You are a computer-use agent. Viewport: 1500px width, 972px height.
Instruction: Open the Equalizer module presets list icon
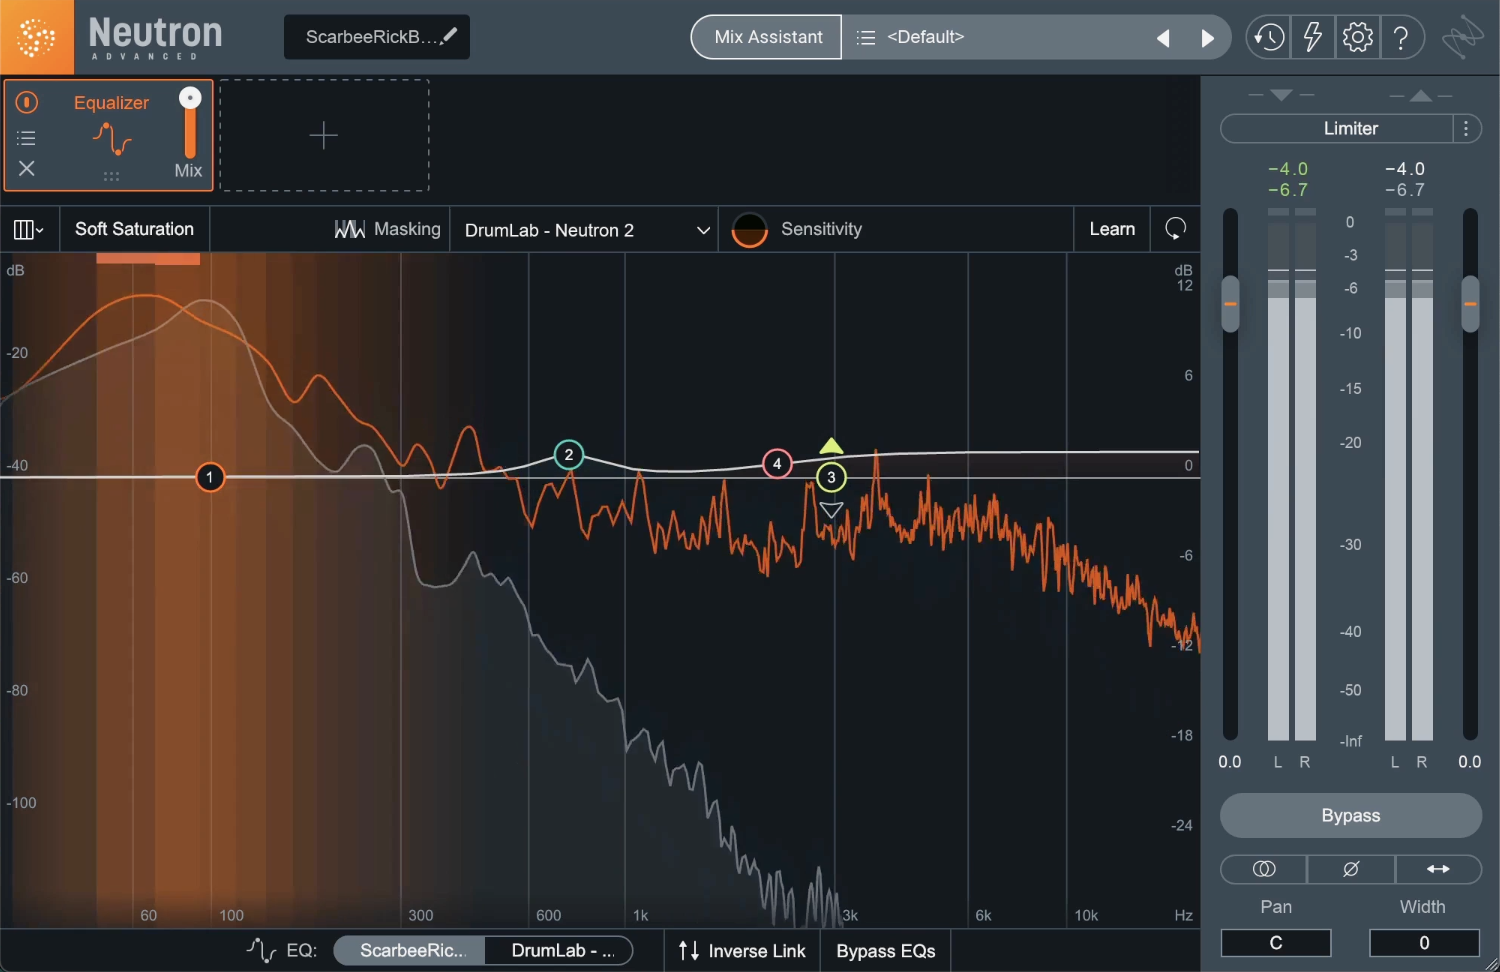click(27, 138)
